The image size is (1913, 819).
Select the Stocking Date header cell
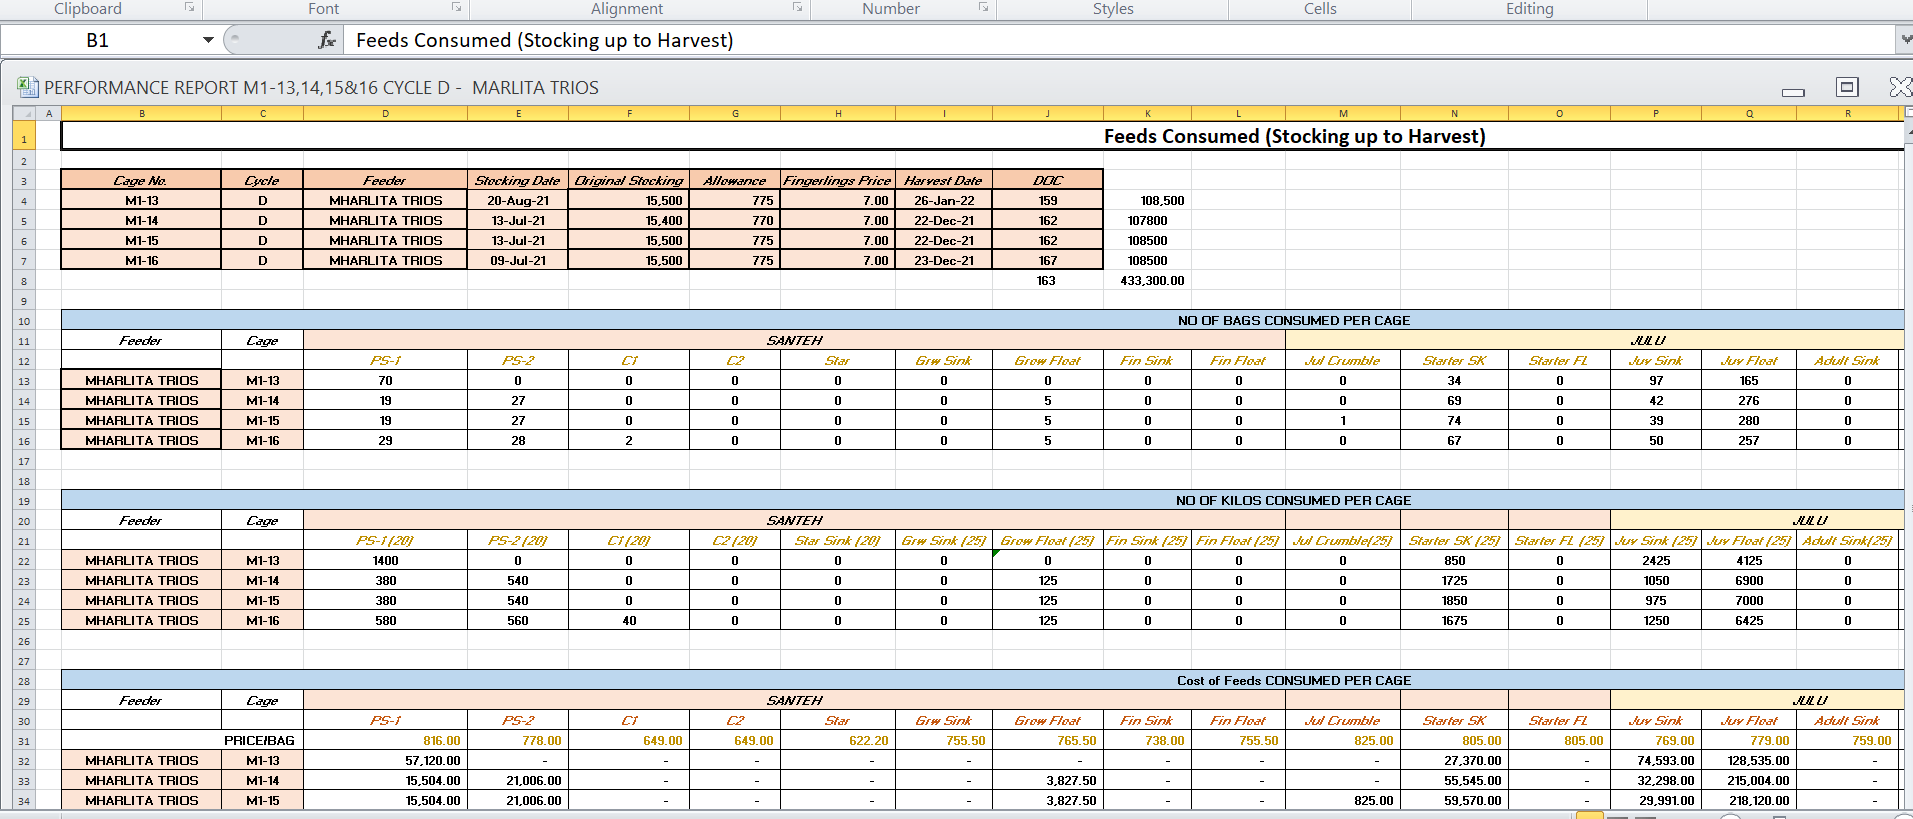click(517, 181)
